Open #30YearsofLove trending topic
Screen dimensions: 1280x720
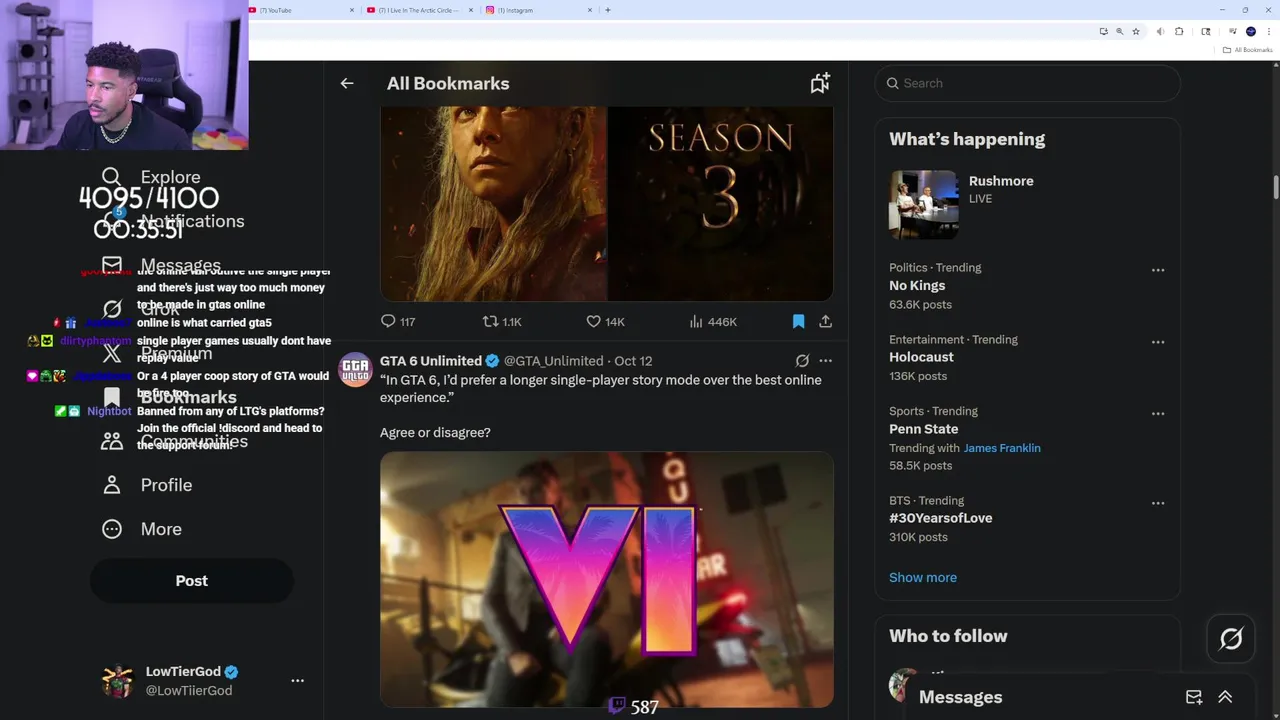tap(941, 518)
